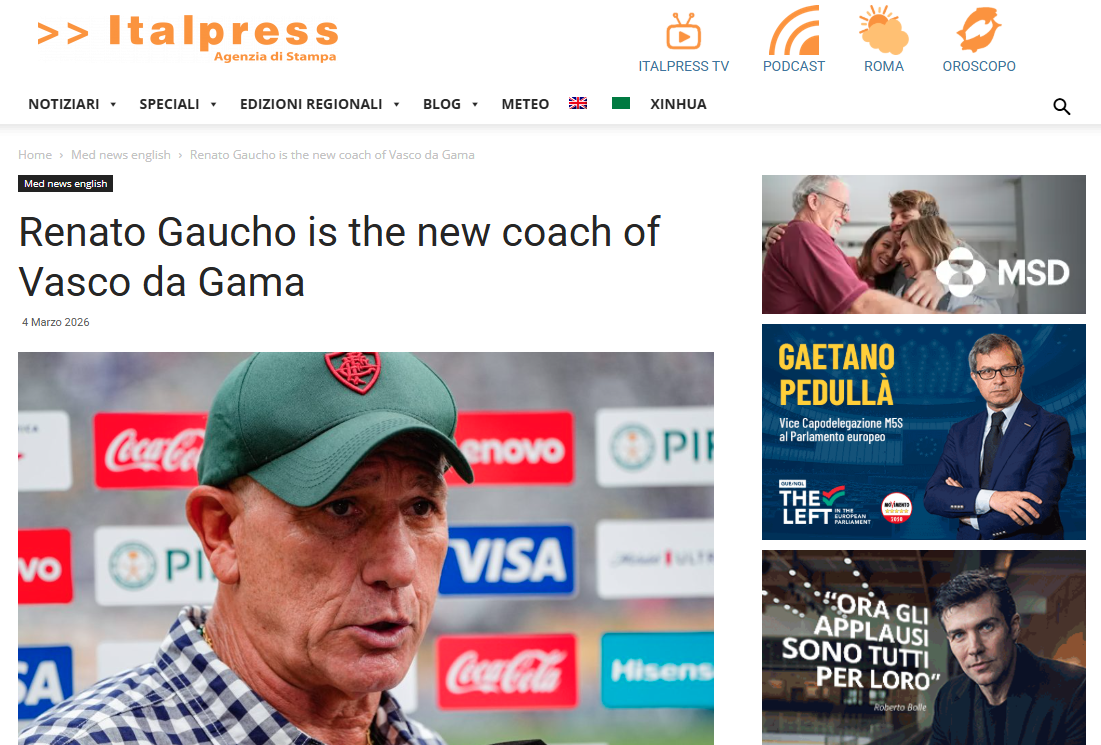Open the Gaetano Pedullà banner
Viewport: 1101px width, 745px height.
(x=923, y=432)
